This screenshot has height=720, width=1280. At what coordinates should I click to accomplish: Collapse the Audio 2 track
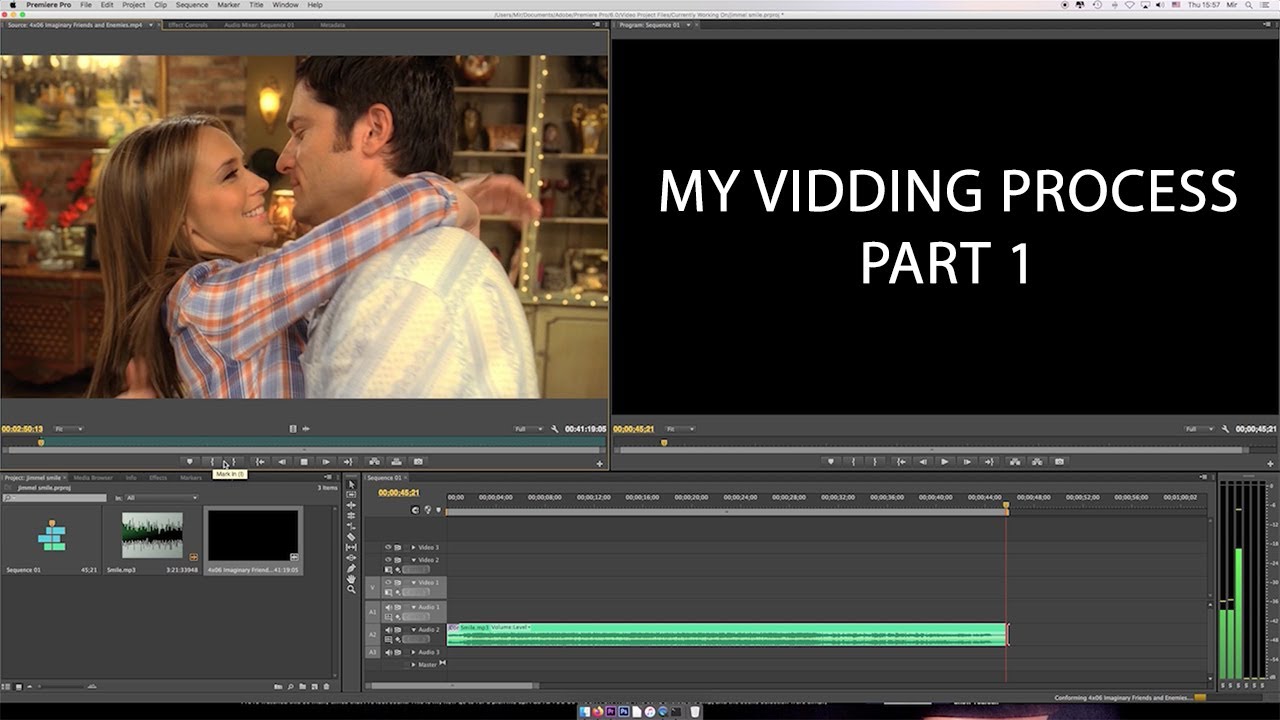tap(413, 630)
